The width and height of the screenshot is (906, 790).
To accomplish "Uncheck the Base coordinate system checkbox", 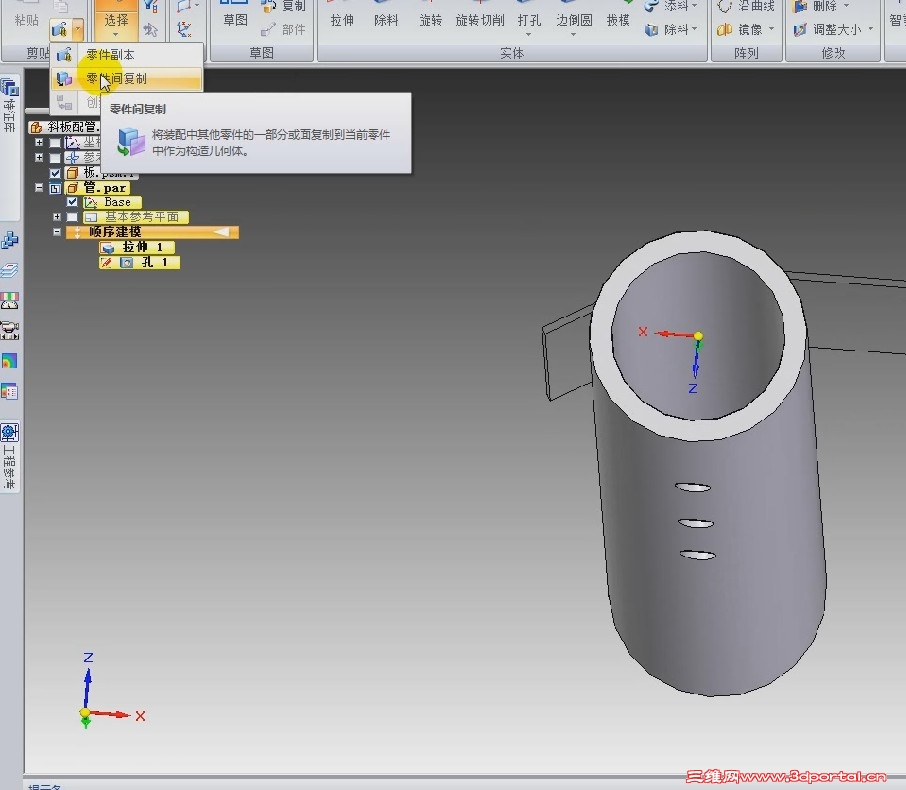I will 72,202.
